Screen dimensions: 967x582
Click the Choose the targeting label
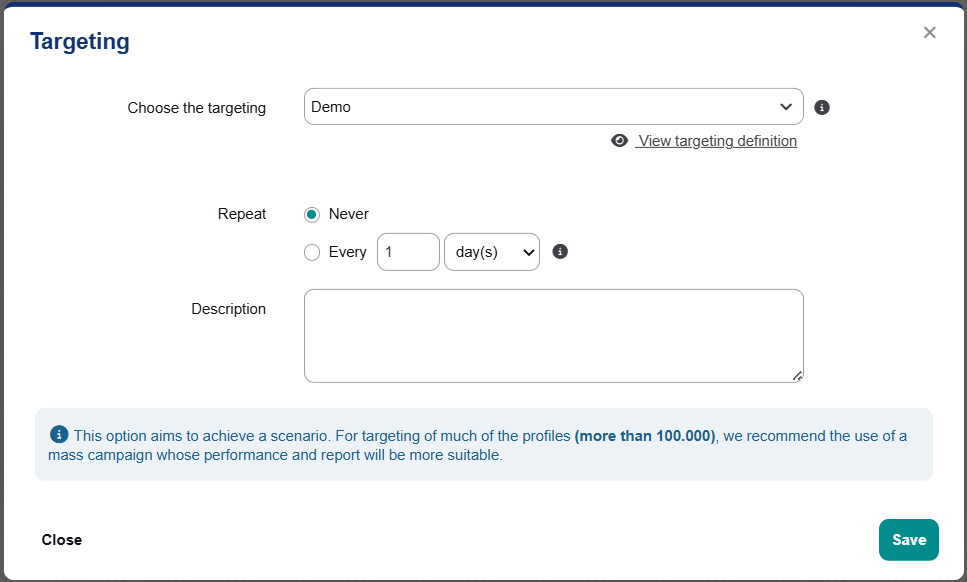[x=197, y=108]
